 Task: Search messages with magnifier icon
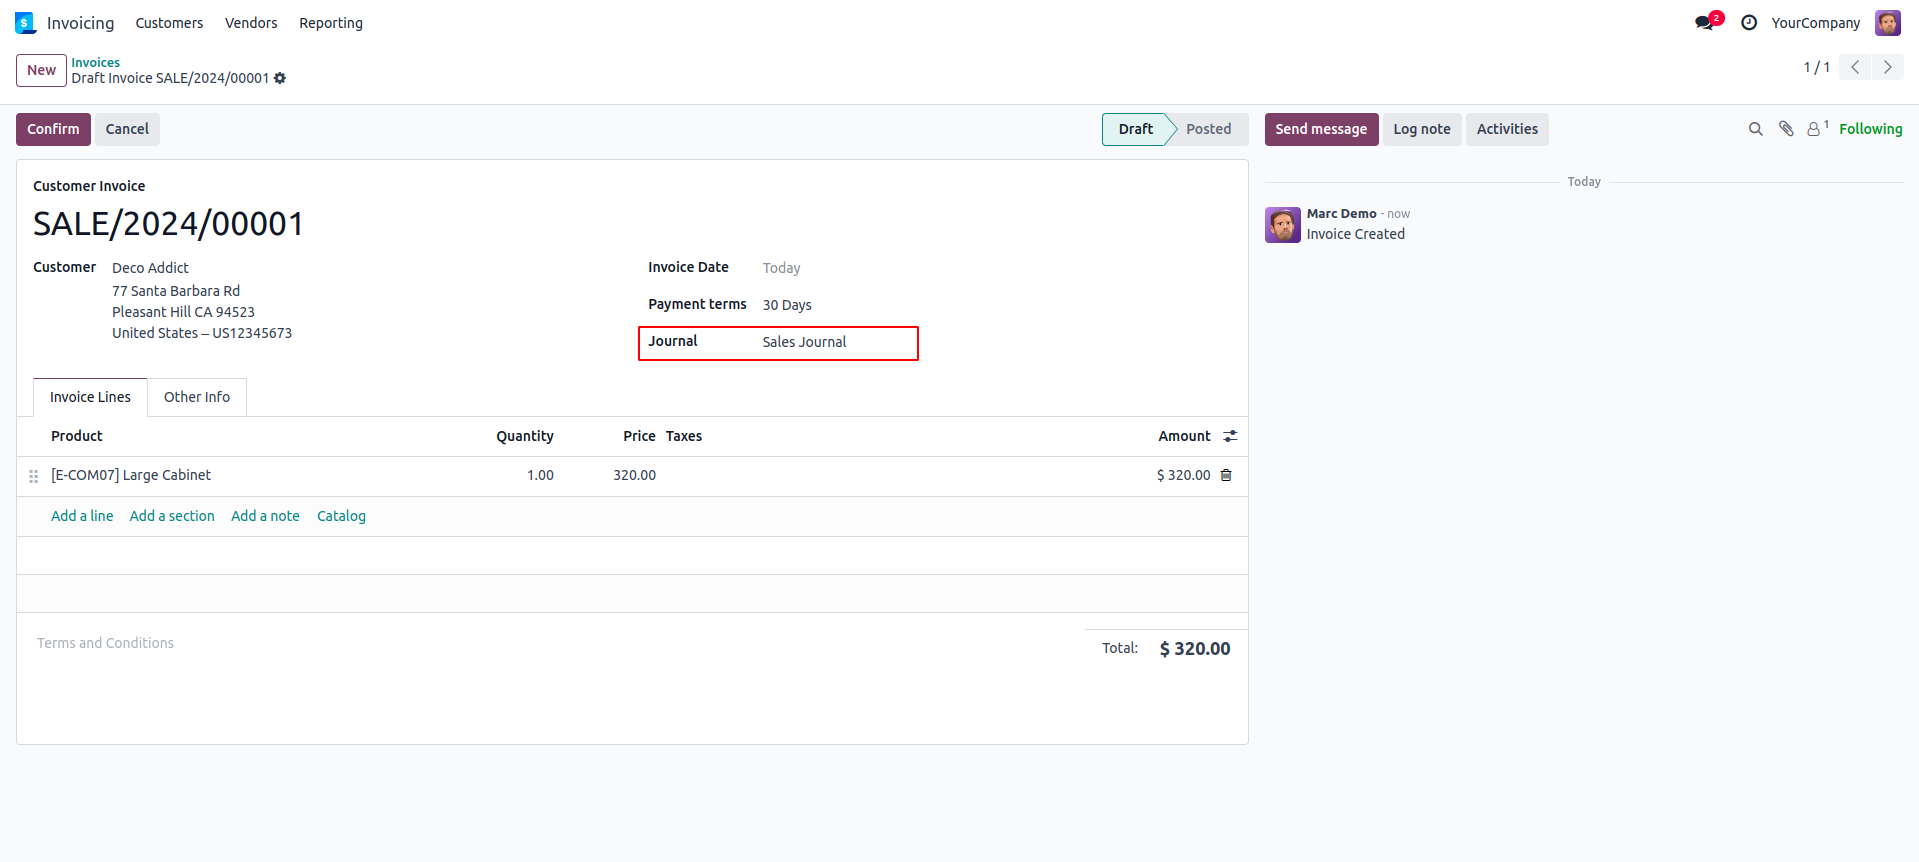pyautogui.click(x=1755, y=129)
